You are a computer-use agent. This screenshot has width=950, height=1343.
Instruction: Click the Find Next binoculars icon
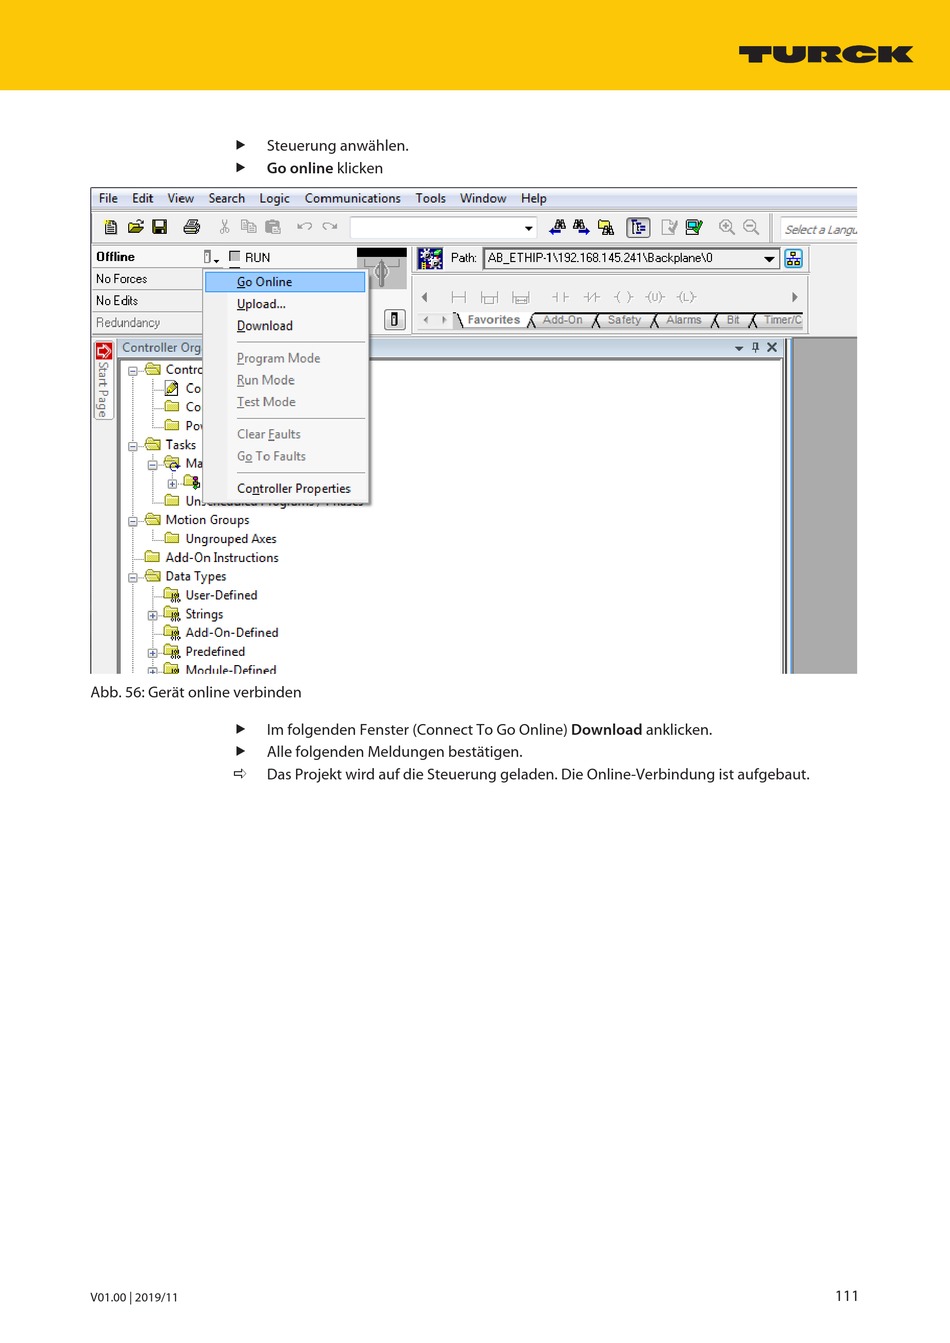click(581, 227)
